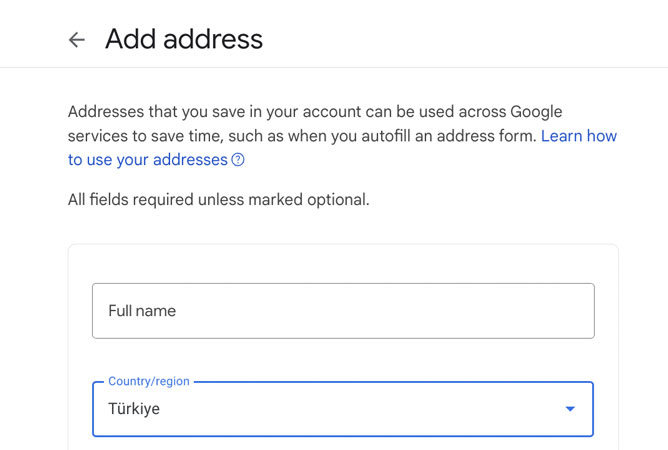
Task: Open the Country/region combo box
Action: (342, 409)
